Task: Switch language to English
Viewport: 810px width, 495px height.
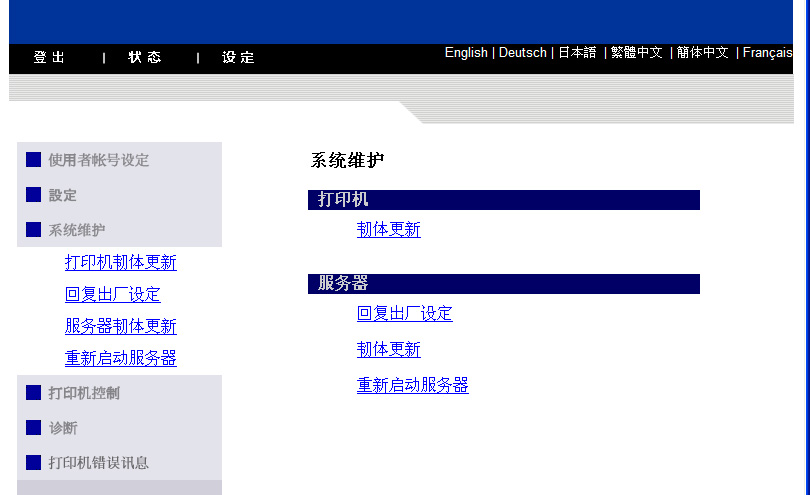Action: pos(466,53)
